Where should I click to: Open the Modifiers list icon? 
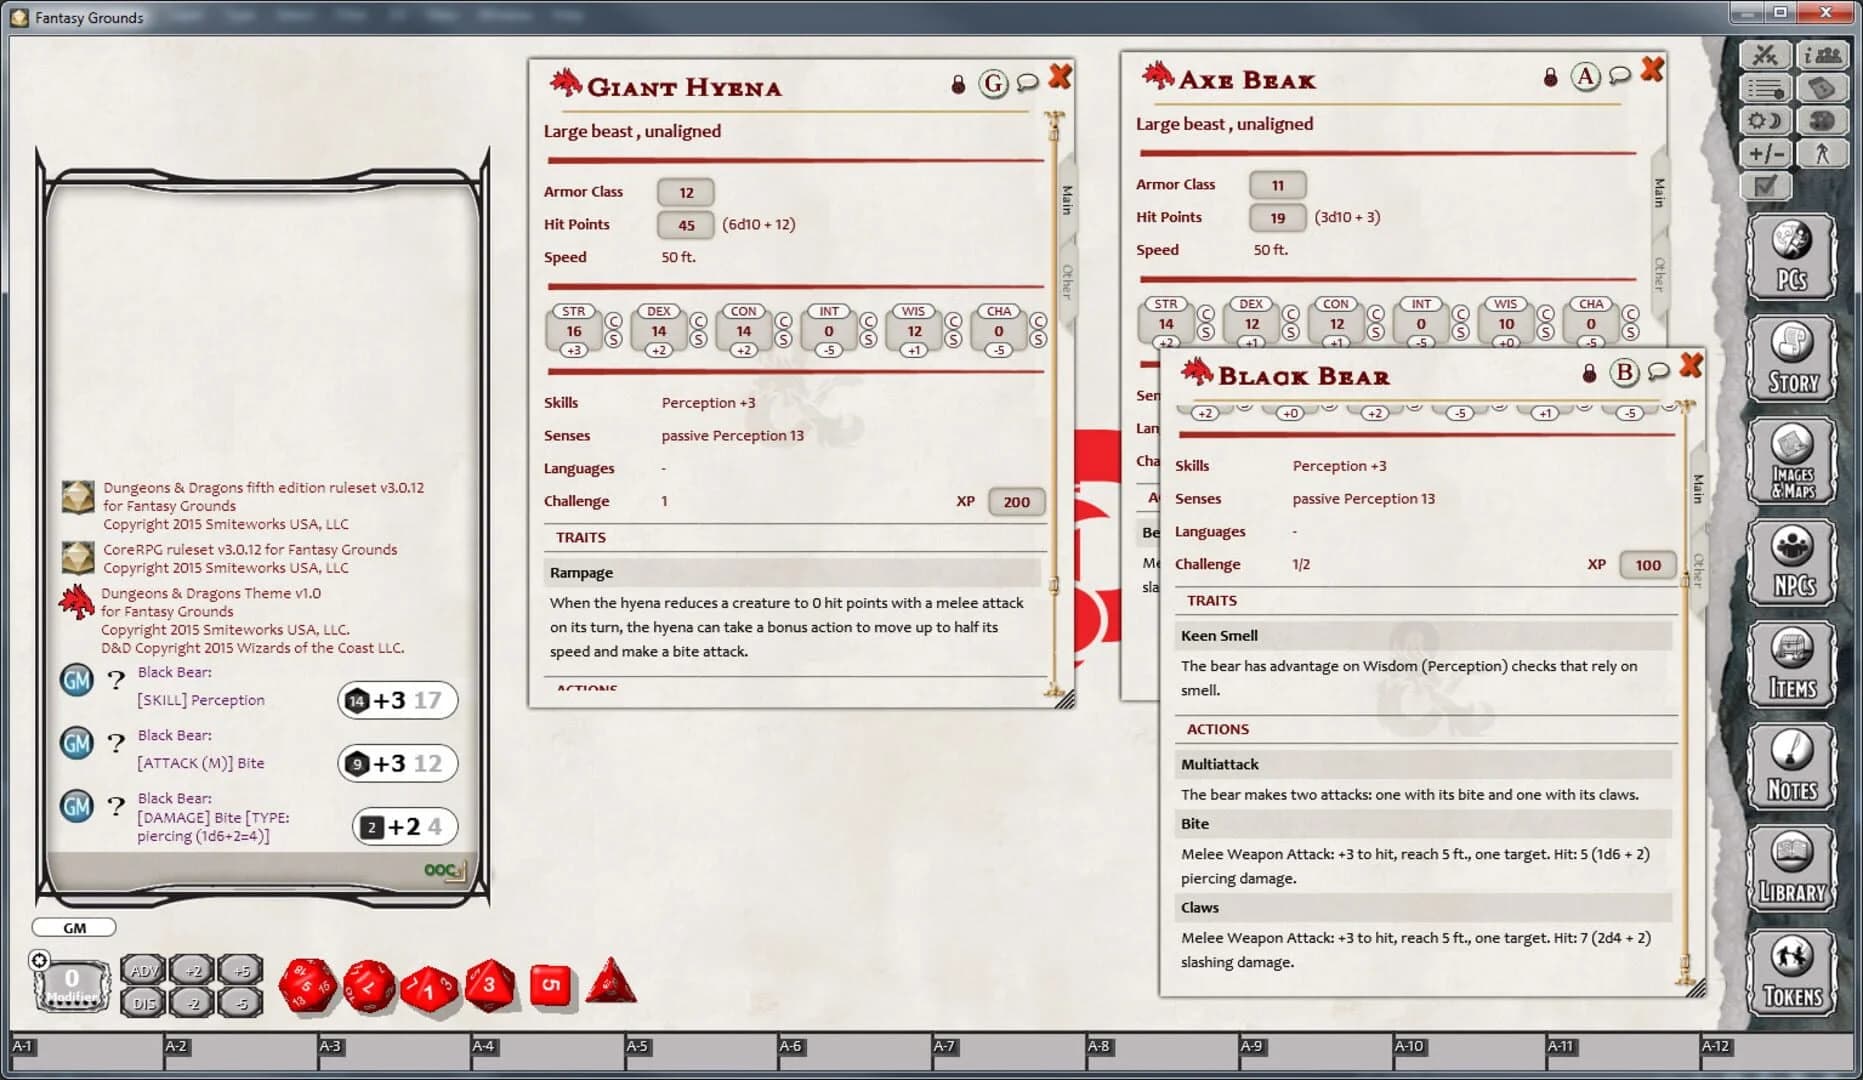click(x=1766, y=89)
